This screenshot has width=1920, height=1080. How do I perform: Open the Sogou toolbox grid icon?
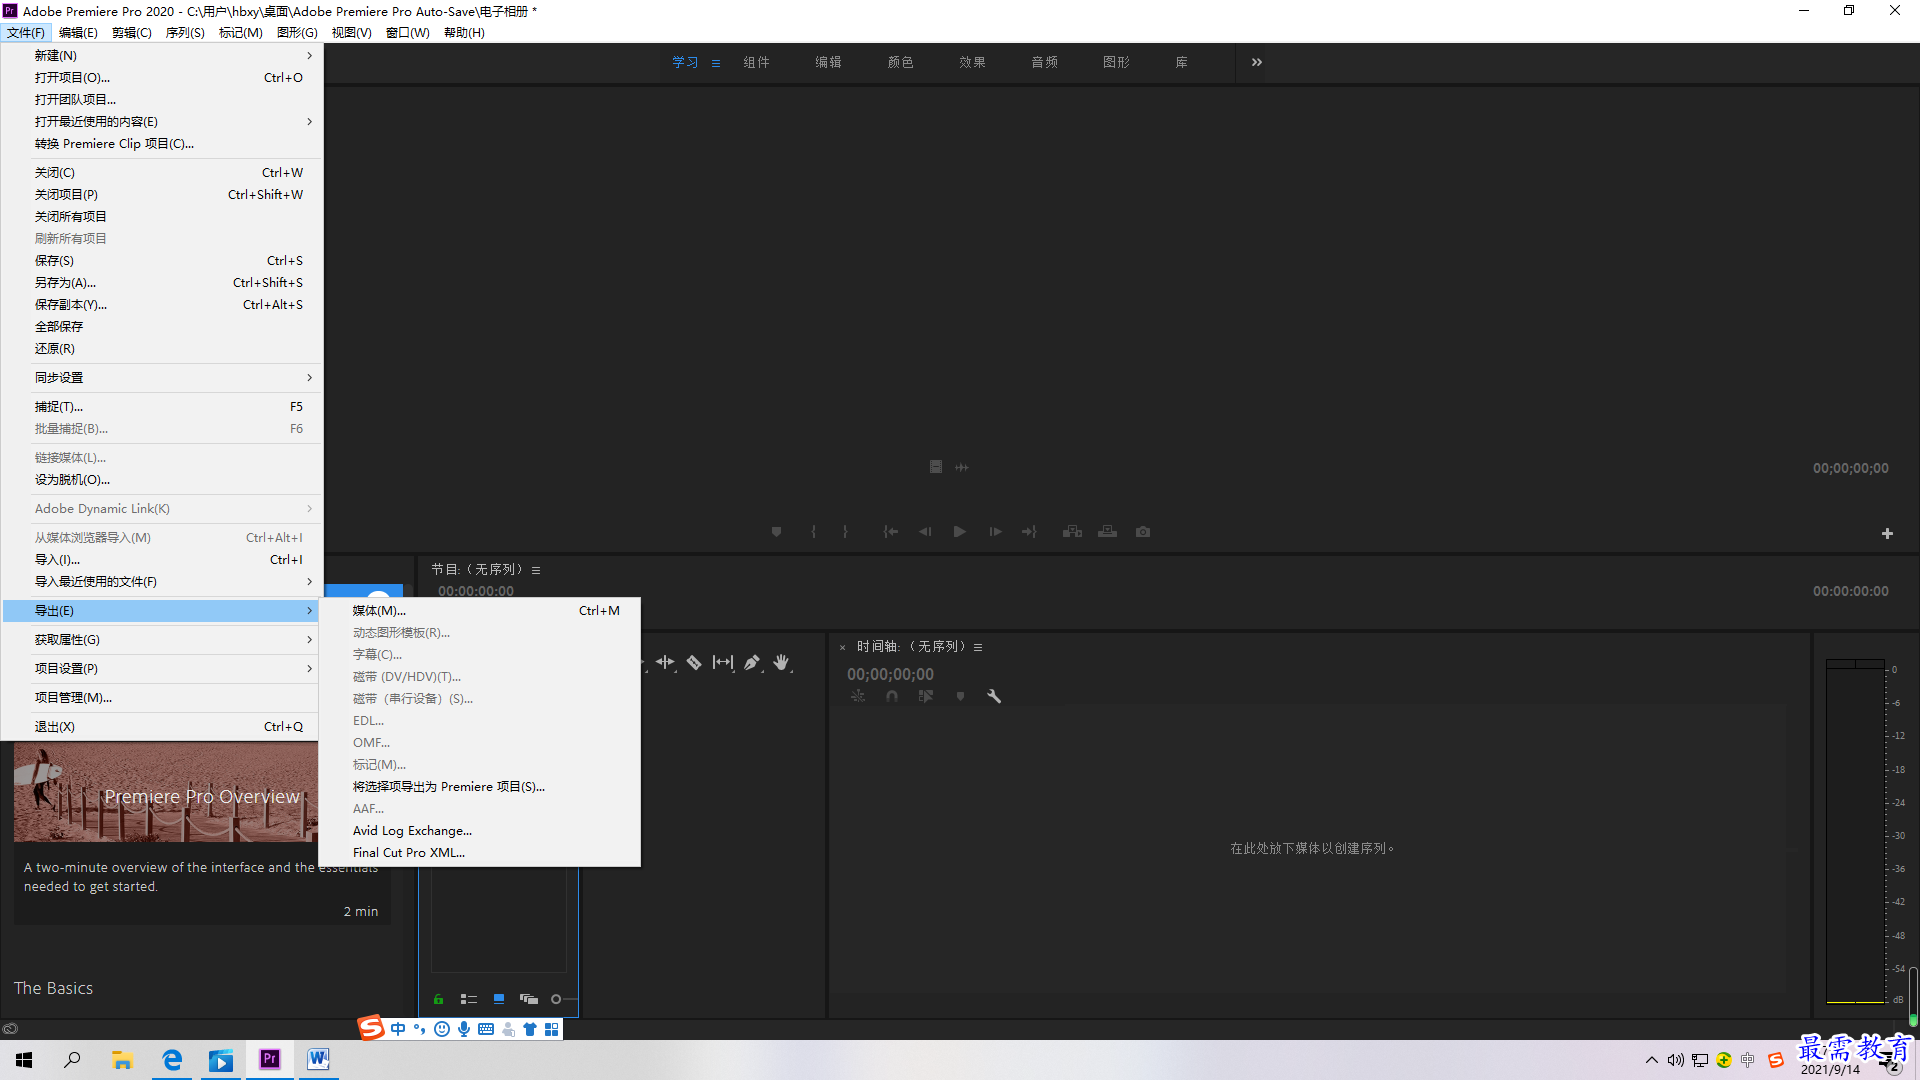(x=552, y=1029)
